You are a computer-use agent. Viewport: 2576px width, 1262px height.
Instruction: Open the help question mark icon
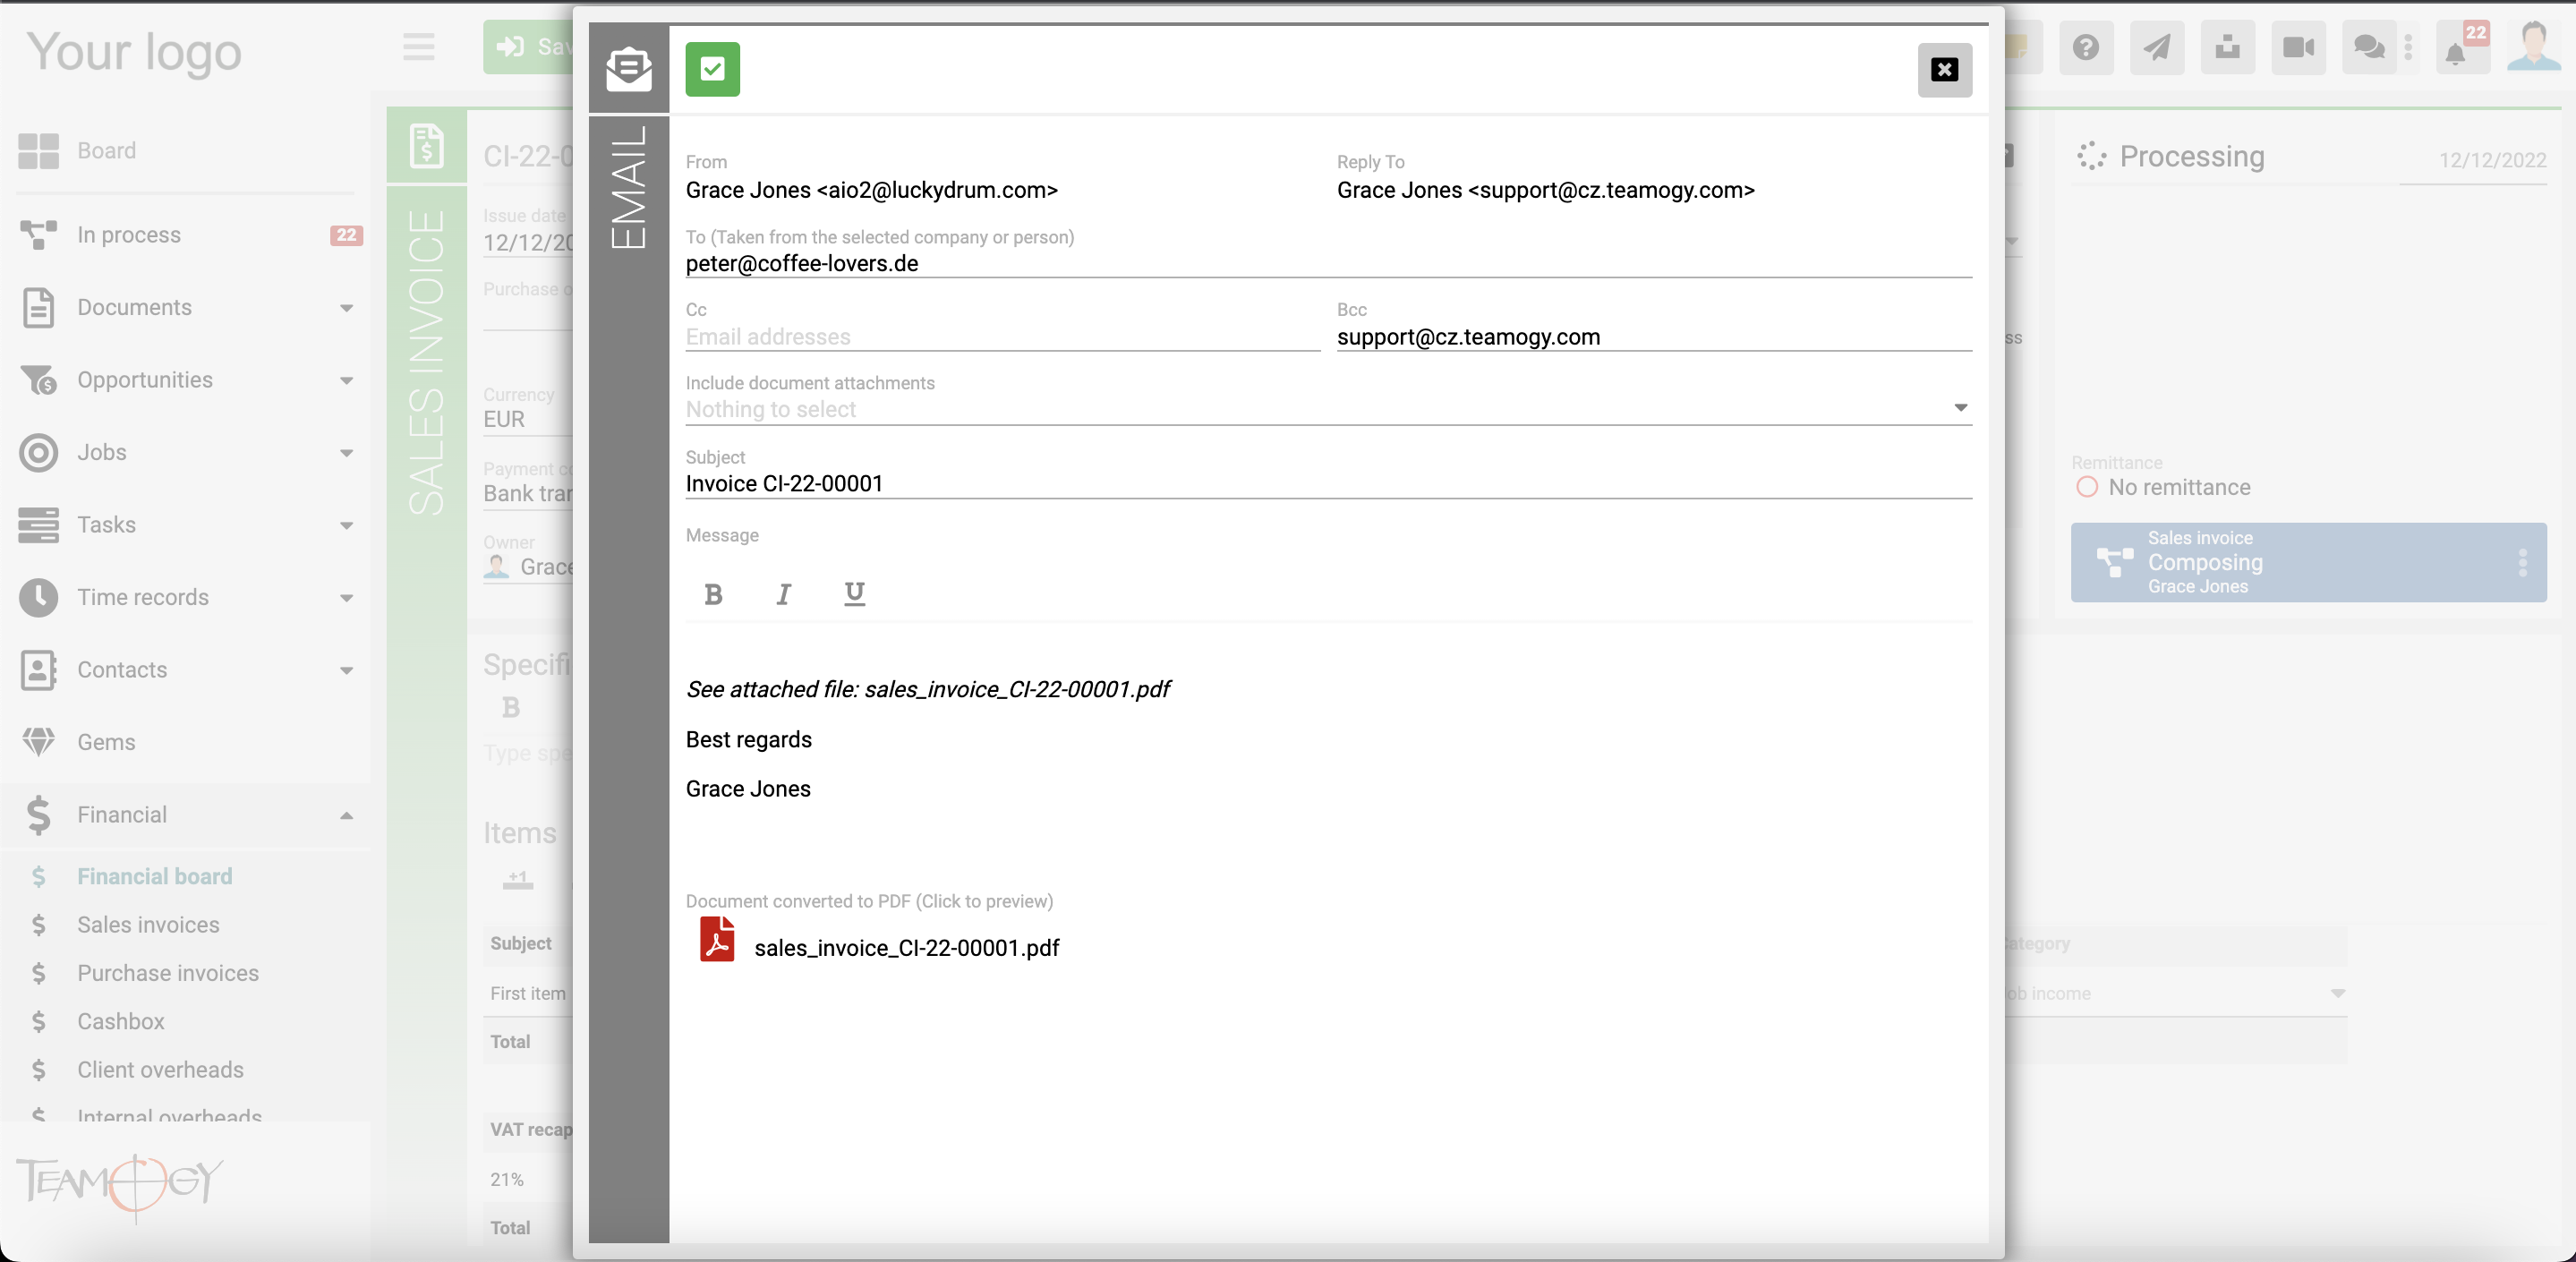point(2085,47)
